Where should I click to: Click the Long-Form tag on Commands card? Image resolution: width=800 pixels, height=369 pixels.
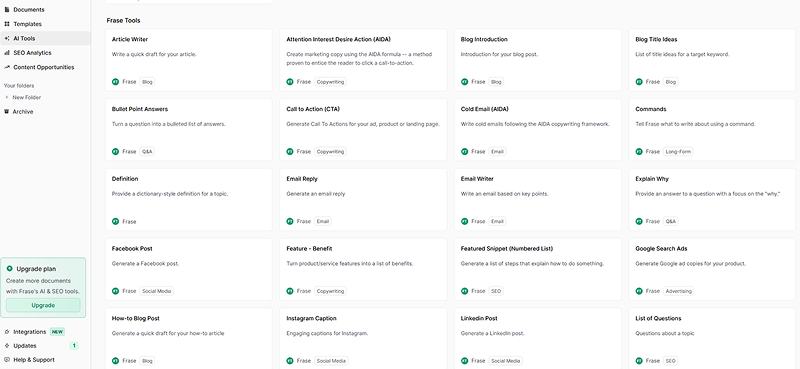678,152
